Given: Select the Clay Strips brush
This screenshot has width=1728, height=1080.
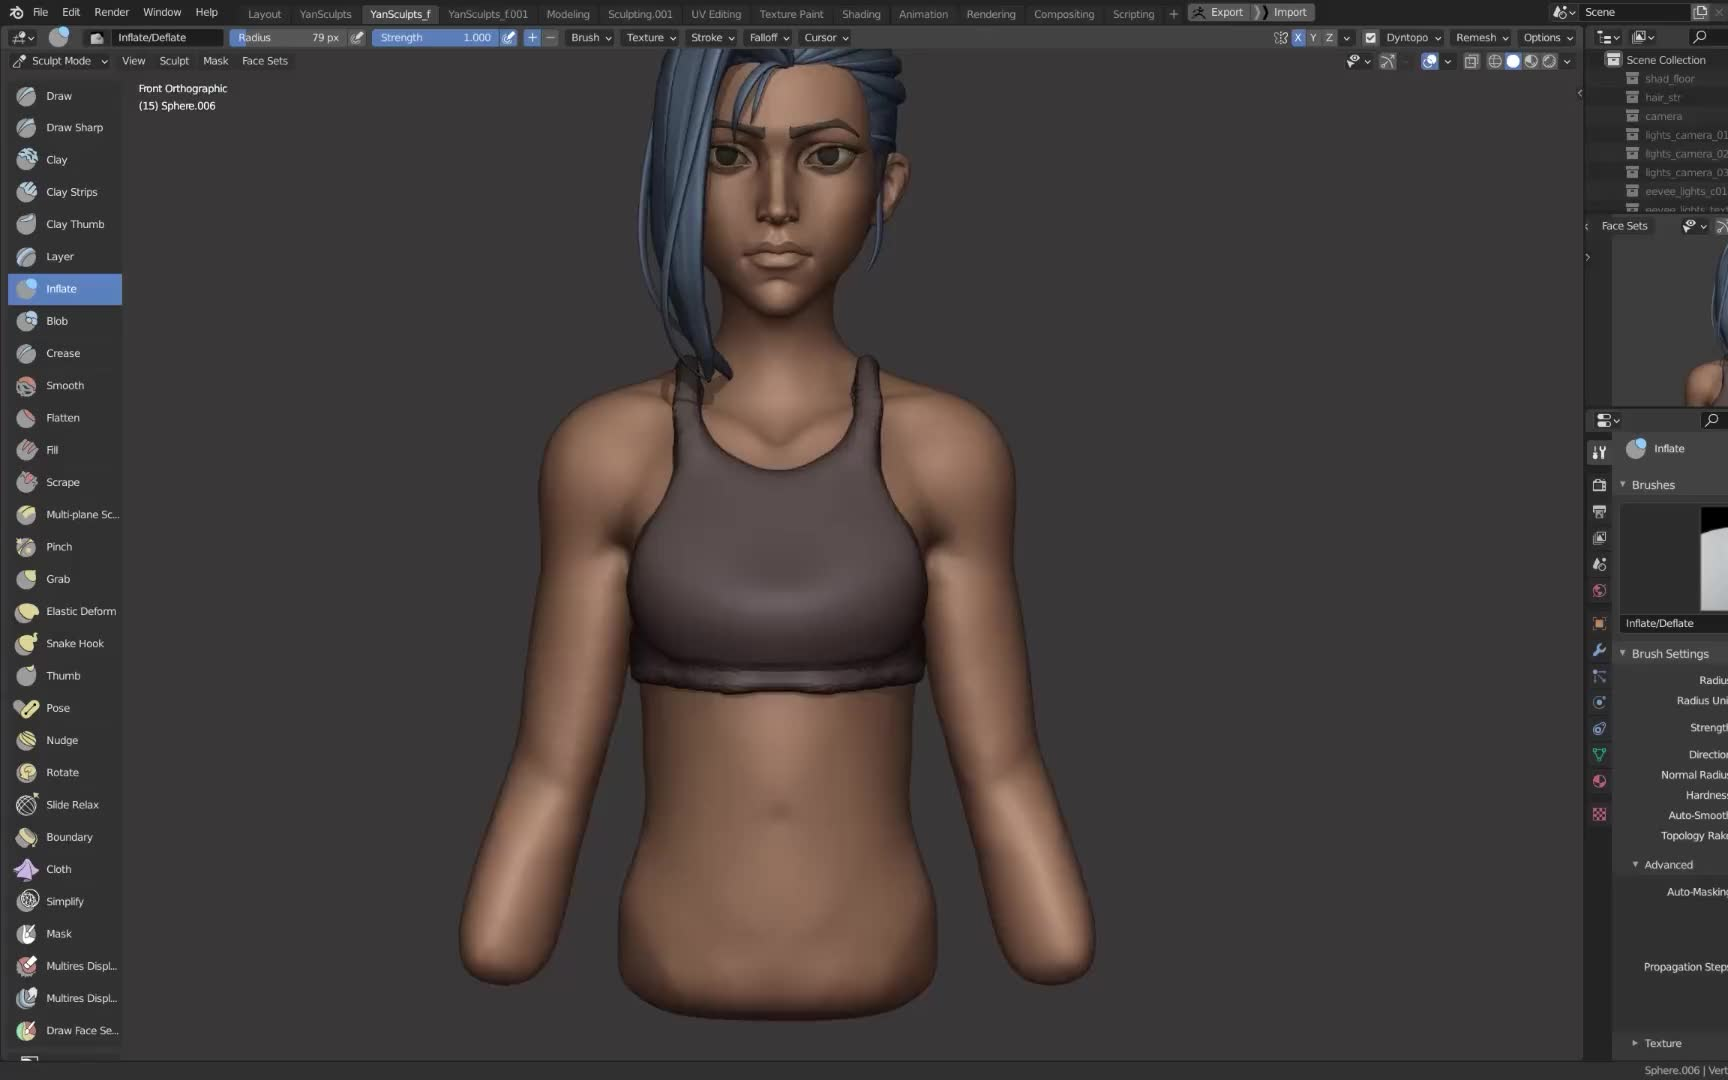Looking at the screenshot, I should tap(71, 192).
